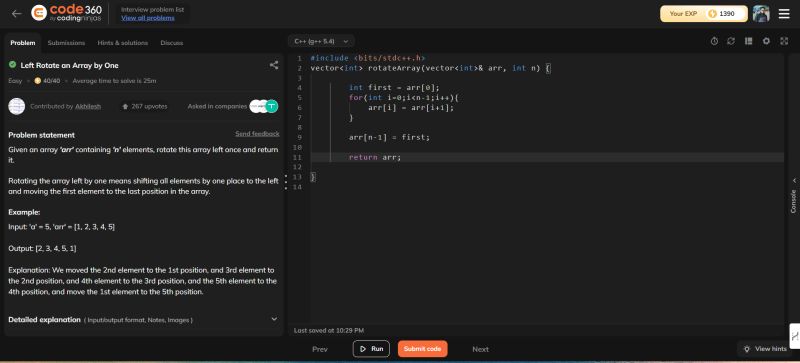Click the 'arr[i] = arr[i+1];' code line
Viewport: 800px width, 363px height.
(411, 108)
